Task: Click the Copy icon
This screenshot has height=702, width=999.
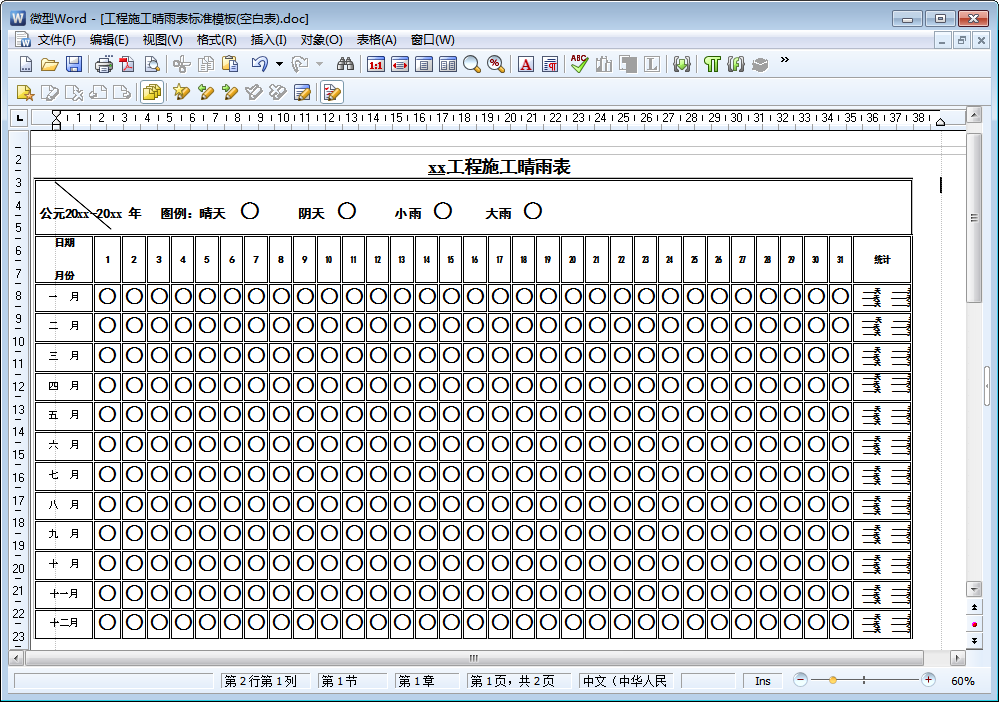Action: (206, 64)
